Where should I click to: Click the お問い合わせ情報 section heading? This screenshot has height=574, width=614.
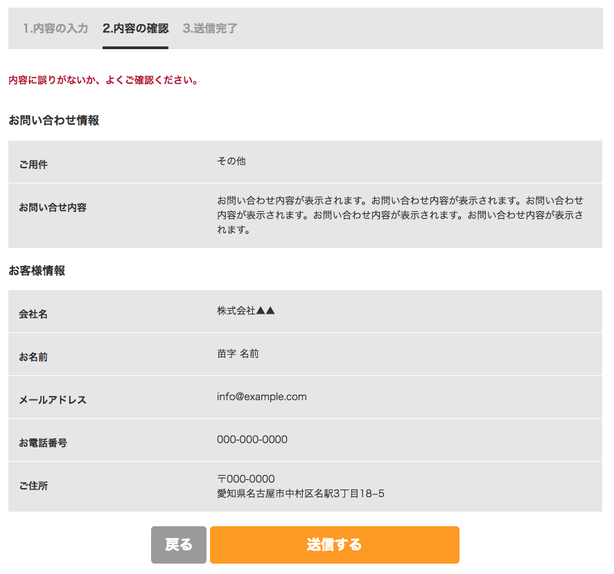(x=53, y=120)
